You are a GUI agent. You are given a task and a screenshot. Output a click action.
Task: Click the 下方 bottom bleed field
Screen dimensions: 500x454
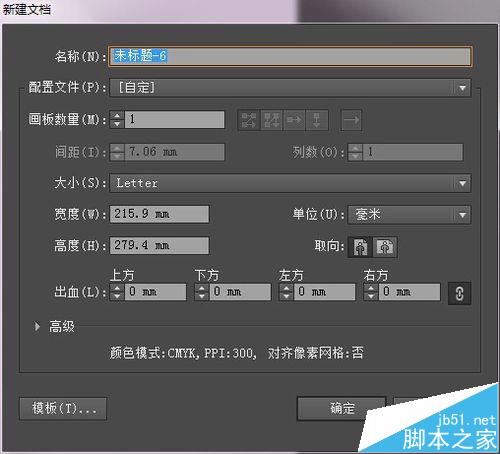click(x=240, y=292)
